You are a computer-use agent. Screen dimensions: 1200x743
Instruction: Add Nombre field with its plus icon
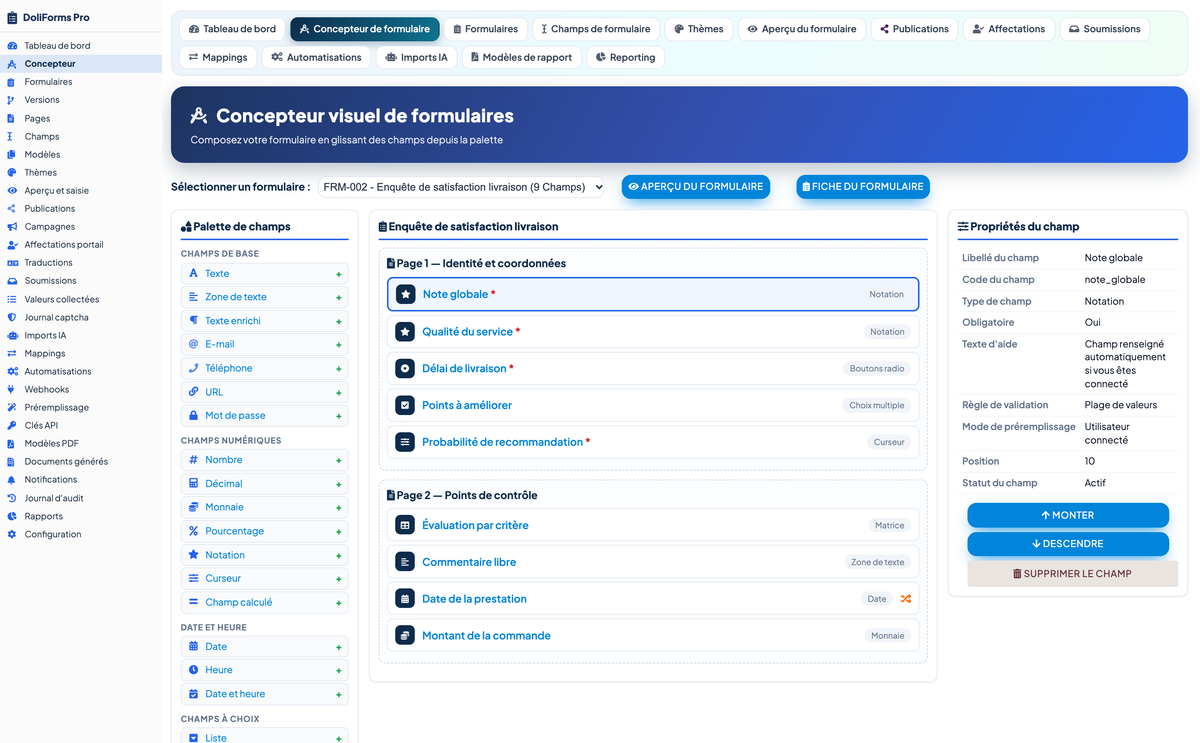point(339,461)
